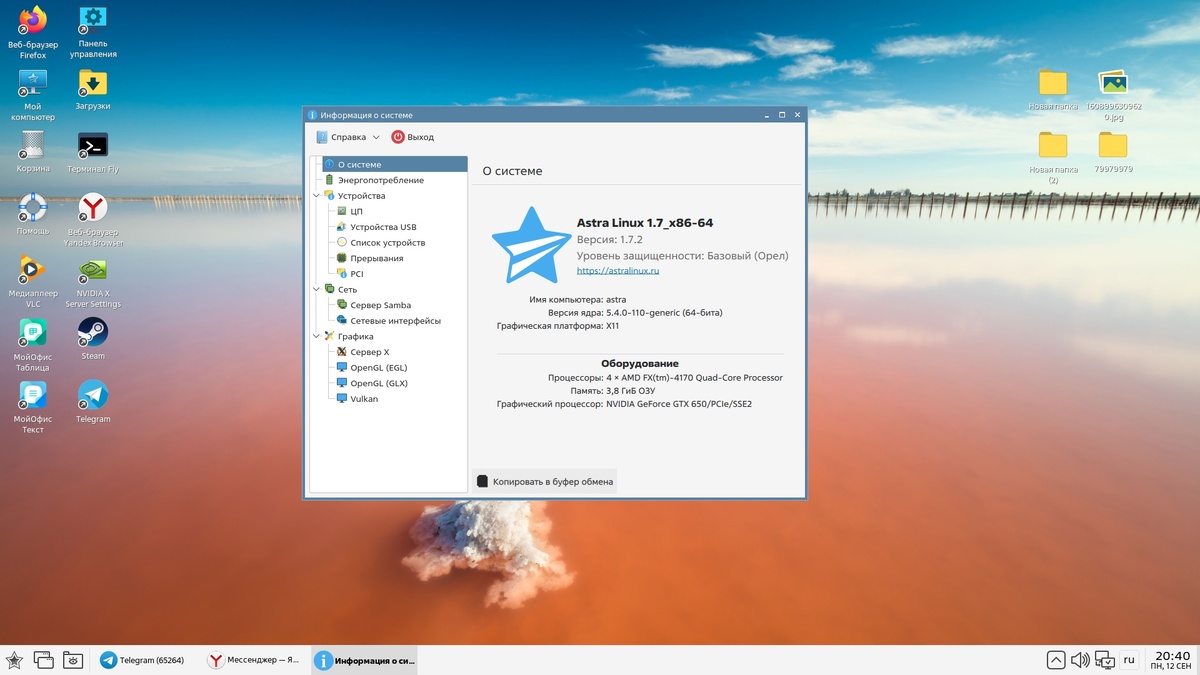This screenshot has width=1200, height=675.
Task: Select Сетевые интерфейсы tree item
Action: [389, 321]
